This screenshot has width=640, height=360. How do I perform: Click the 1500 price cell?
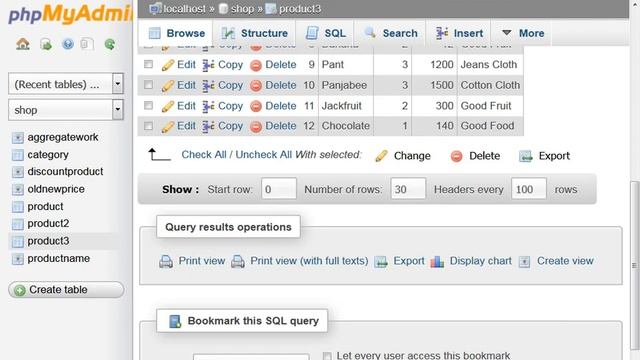(x=434, y=85)
